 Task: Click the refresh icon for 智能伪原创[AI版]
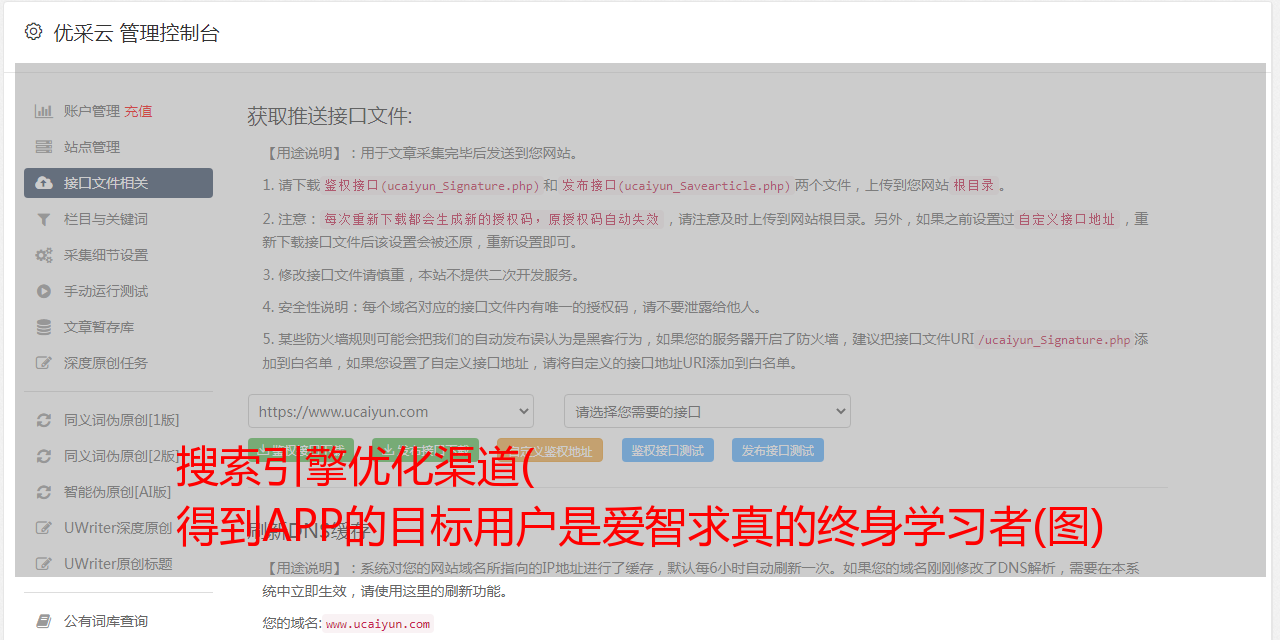pyautogui.click(x=44, y=492)
